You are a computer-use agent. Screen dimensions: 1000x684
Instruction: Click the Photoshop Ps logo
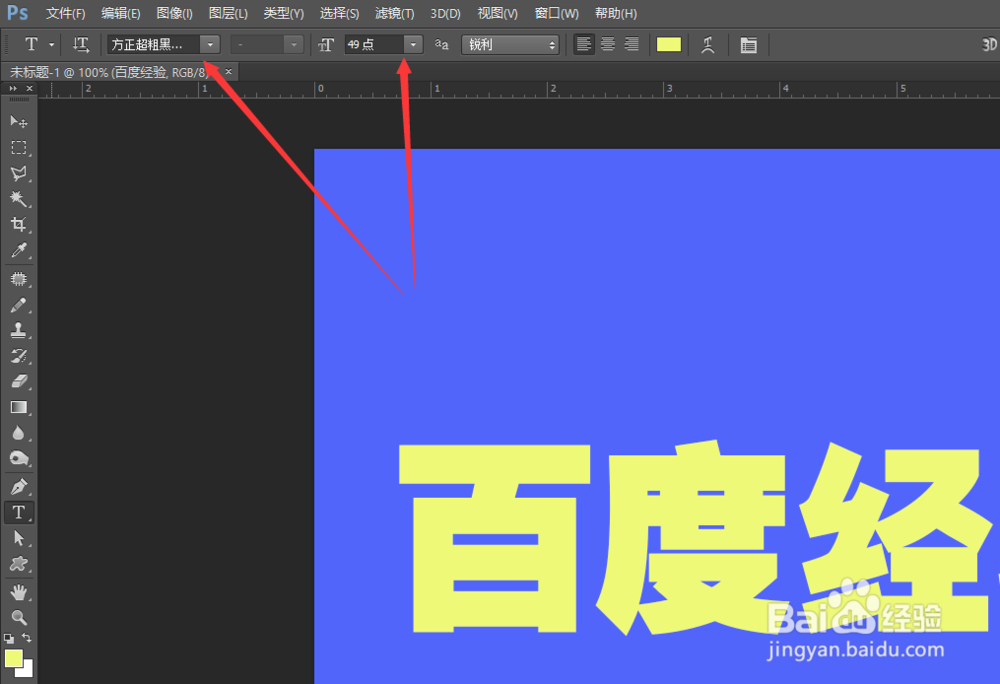(17, 13)
